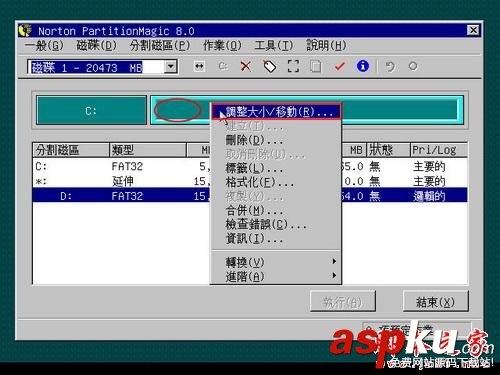Click the label tag toolbar icon
This screenshot has width=500, height=375.
[x=269, y=66]
